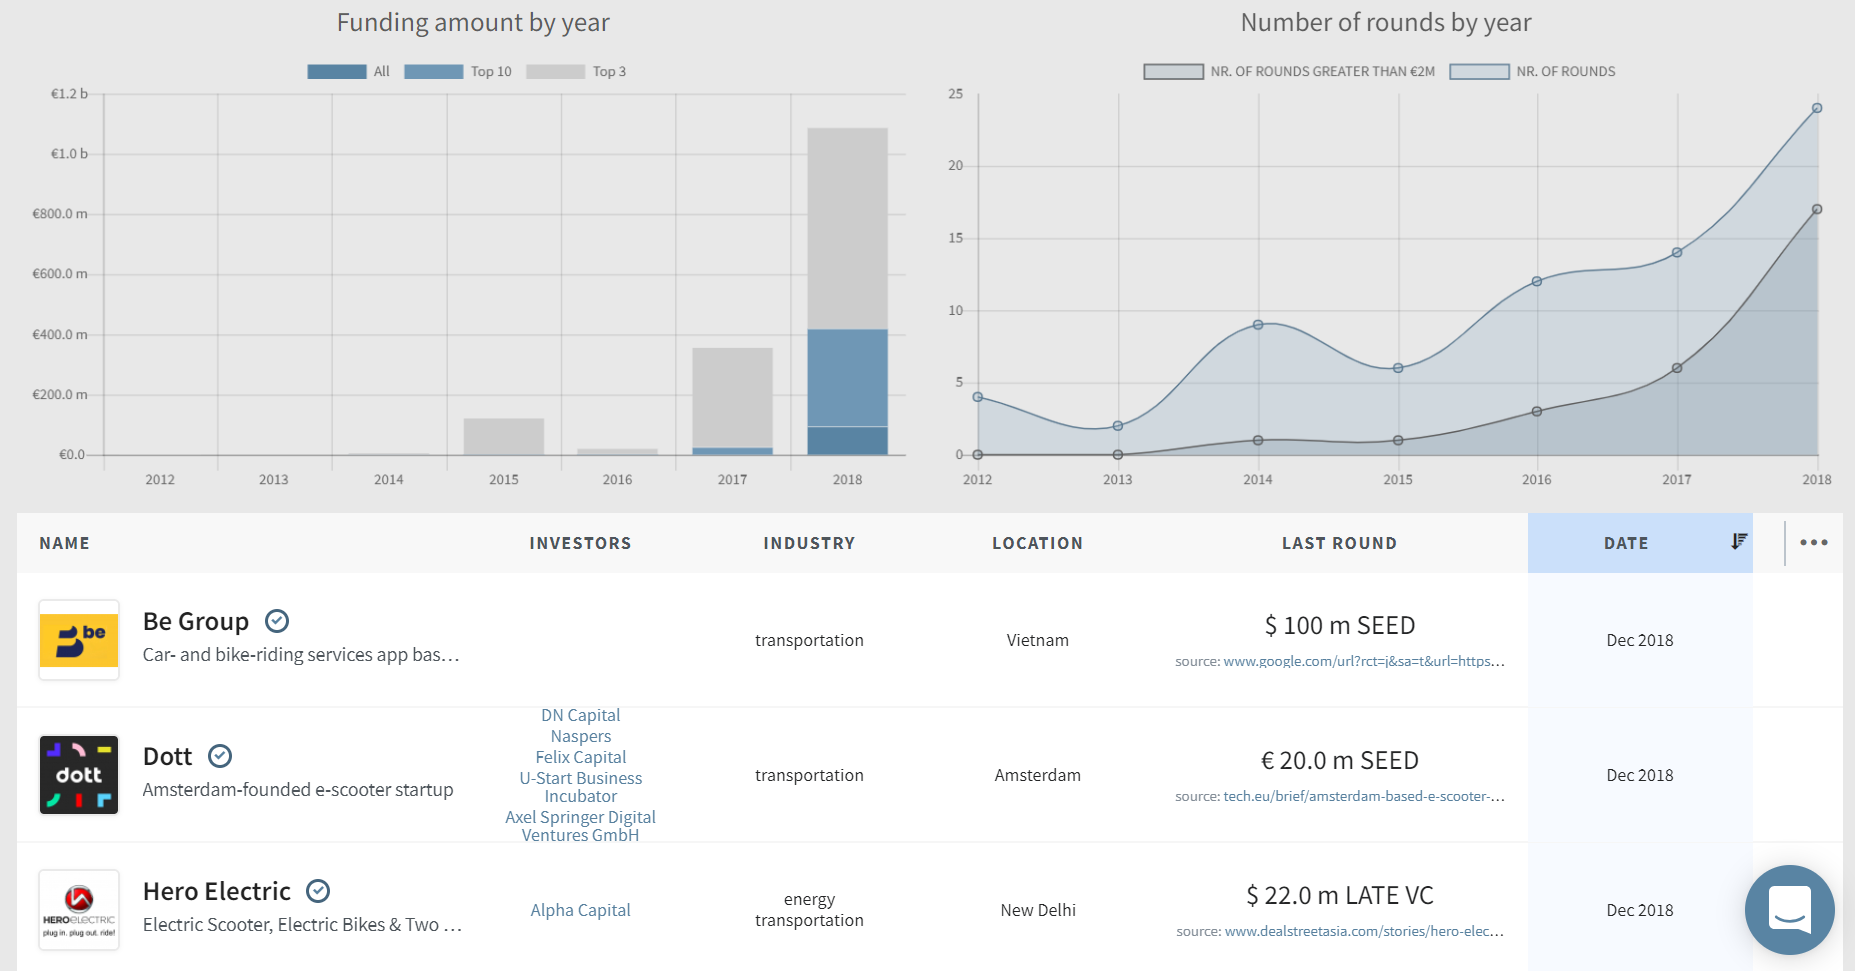The width and height of the screenshot is (1855, 971).
Task: Click the 2018 data point on rounds chart
Action: 1817,108
